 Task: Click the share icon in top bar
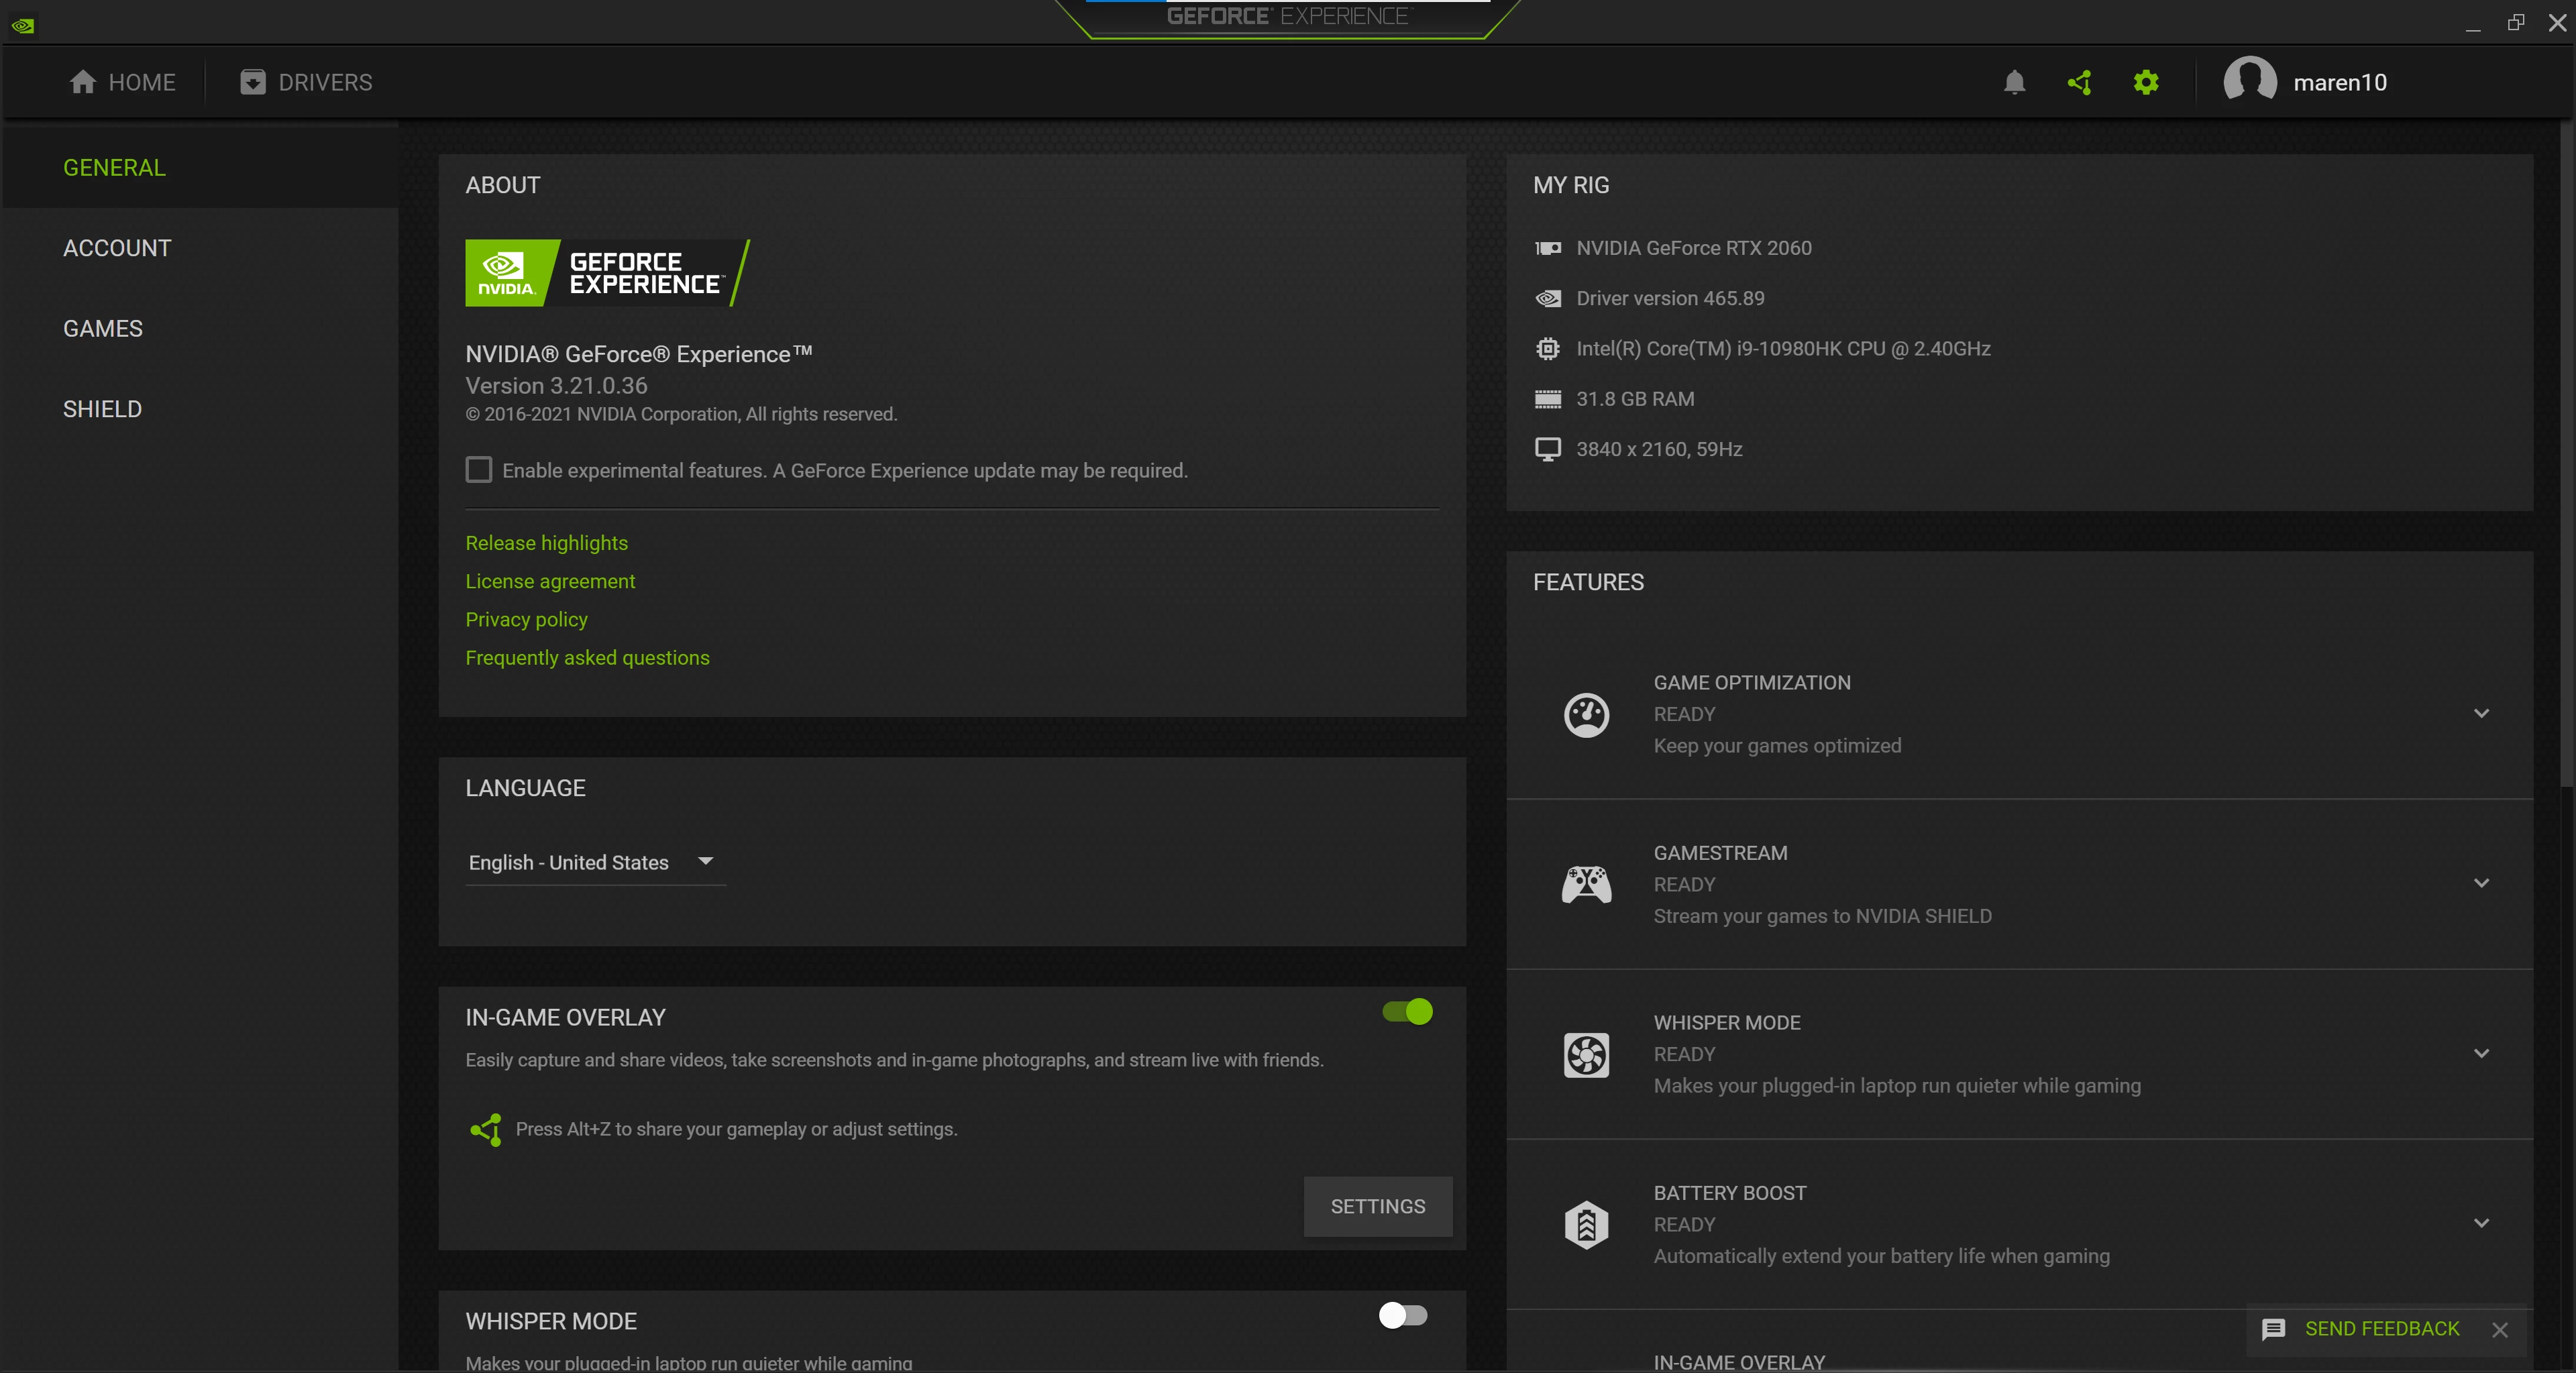point(2080,82)
